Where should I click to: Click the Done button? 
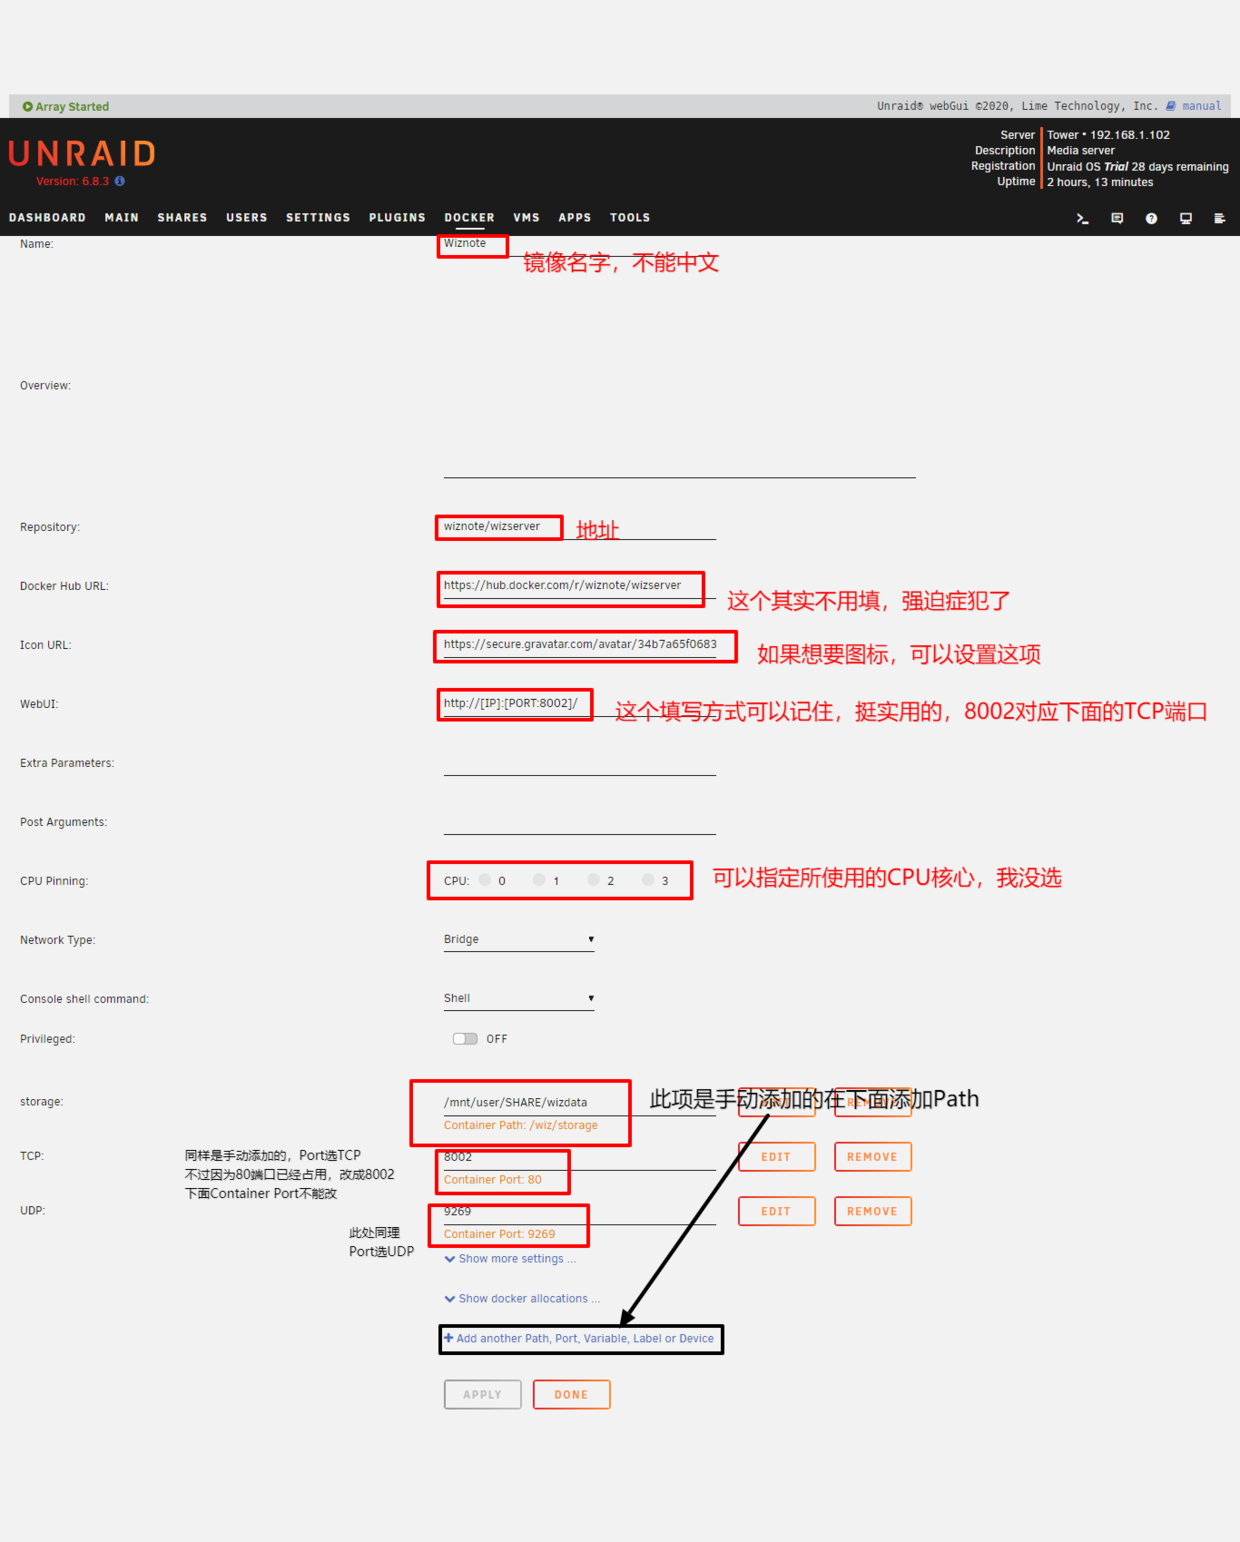tap(572, 1394)
